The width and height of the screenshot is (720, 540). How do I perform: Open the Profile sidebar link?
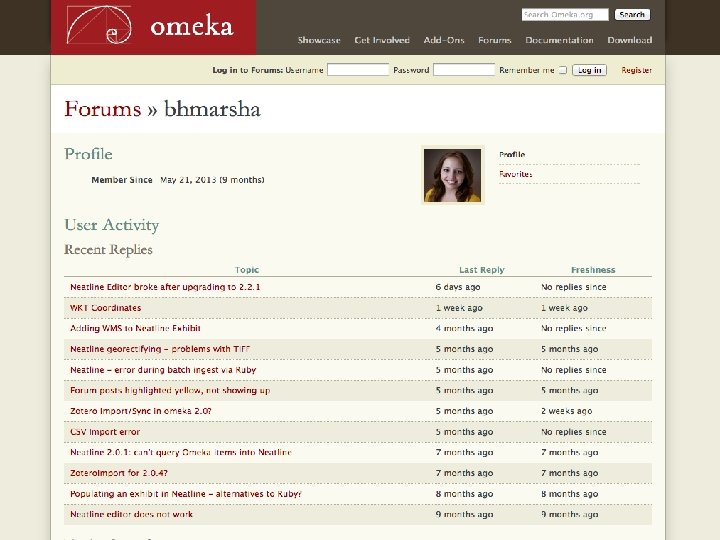(x=512, y=154)
